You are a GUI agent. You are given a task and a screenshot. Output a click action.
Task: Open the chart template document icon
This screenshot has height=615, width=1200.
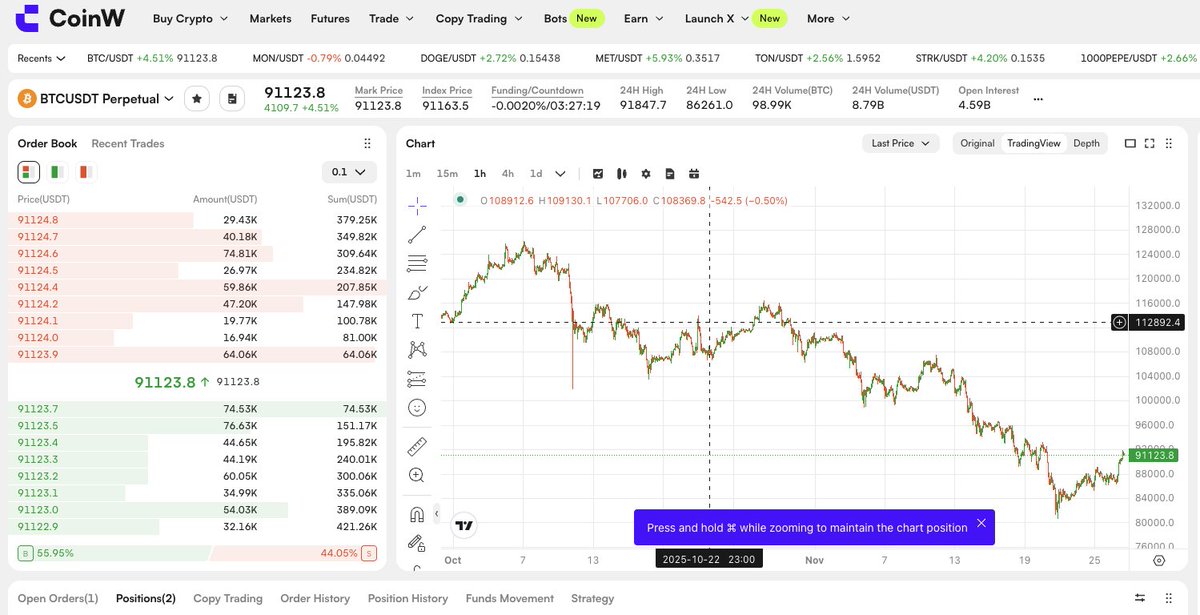click(x=670, y=173)
